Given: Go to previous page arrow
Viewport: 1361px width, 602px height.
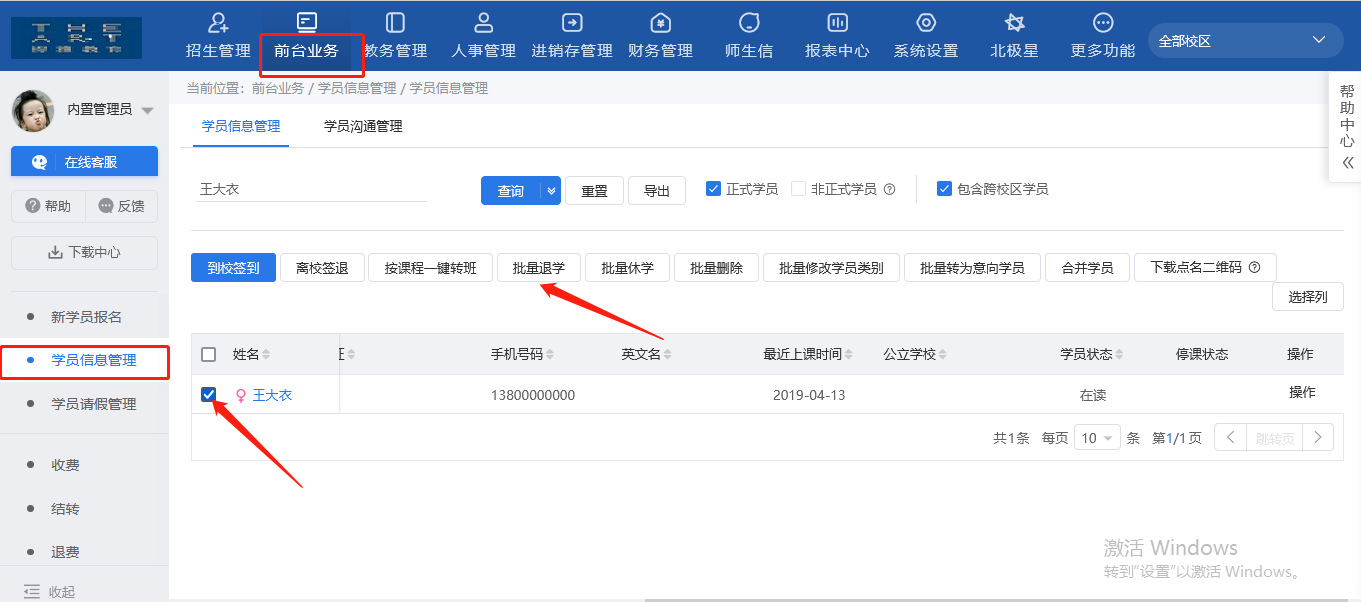Looking at the screenshot, I should pyautogui.click(x=1230, y=437).
